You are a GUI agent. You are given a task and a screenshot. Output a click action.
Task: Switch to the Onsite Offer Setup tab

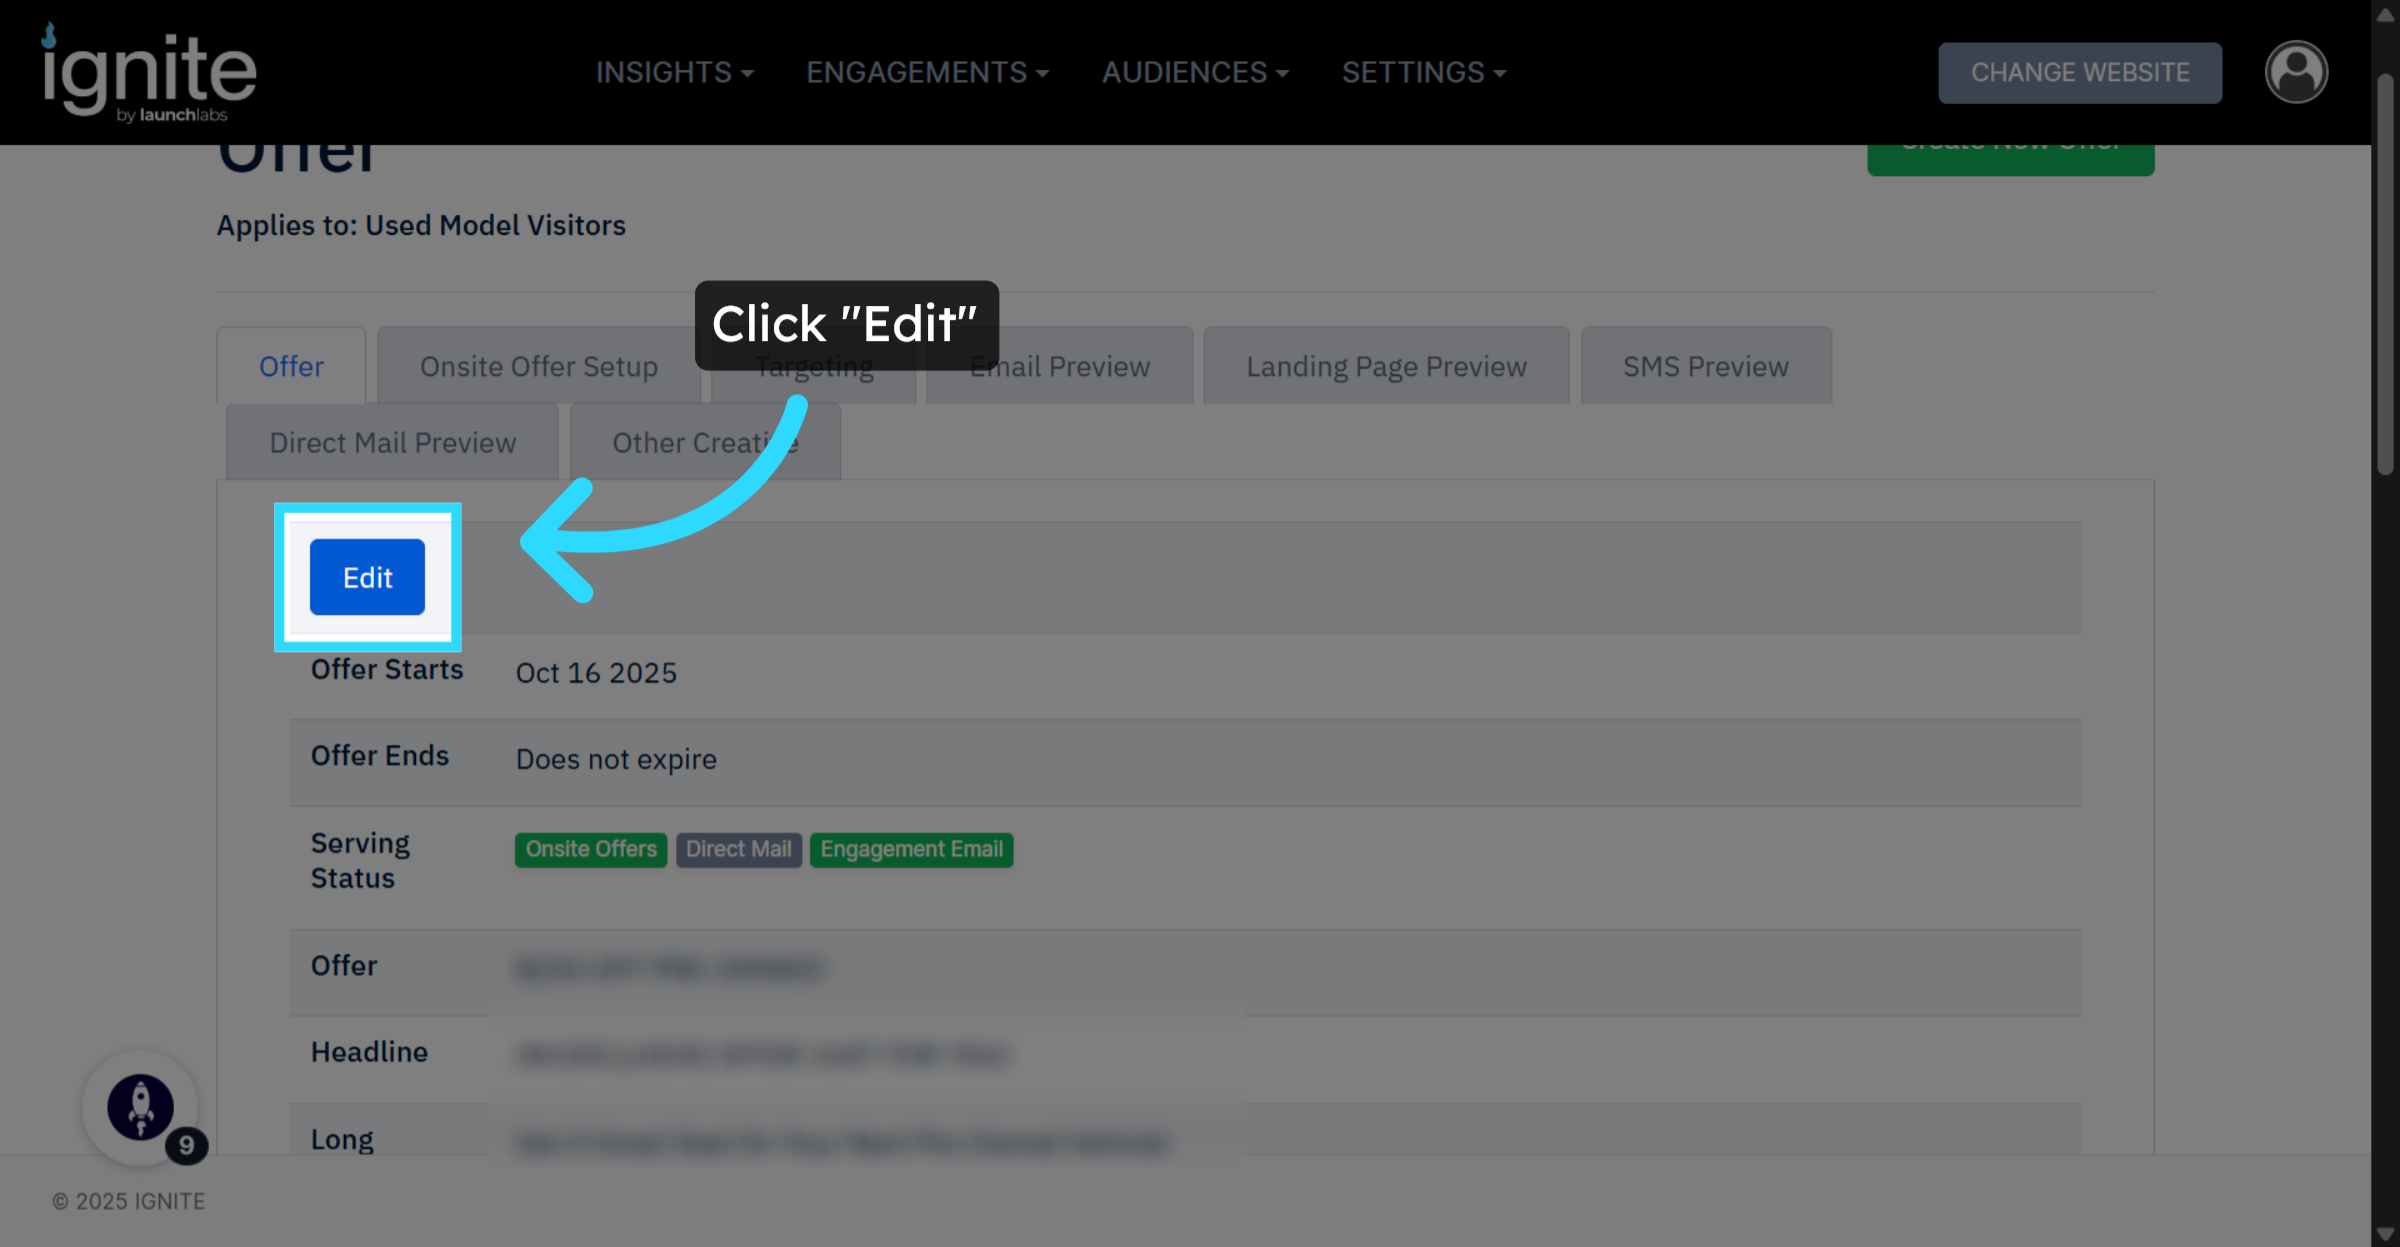(538, 366)
